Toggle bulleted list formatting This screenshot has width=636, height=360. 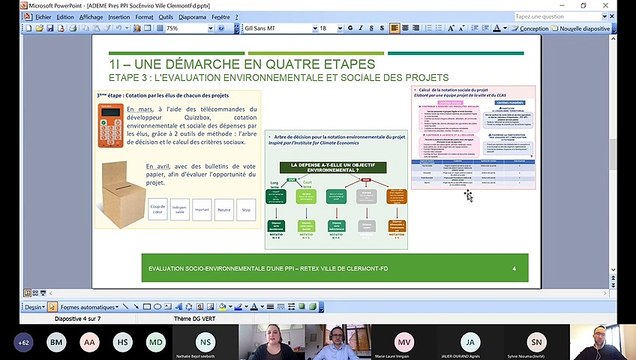(439, 28)
